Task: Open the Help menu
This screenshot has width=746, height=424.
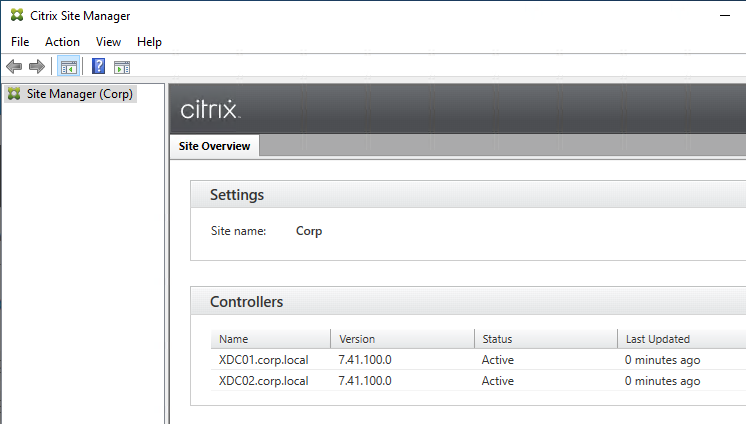Action: [149, 42]
